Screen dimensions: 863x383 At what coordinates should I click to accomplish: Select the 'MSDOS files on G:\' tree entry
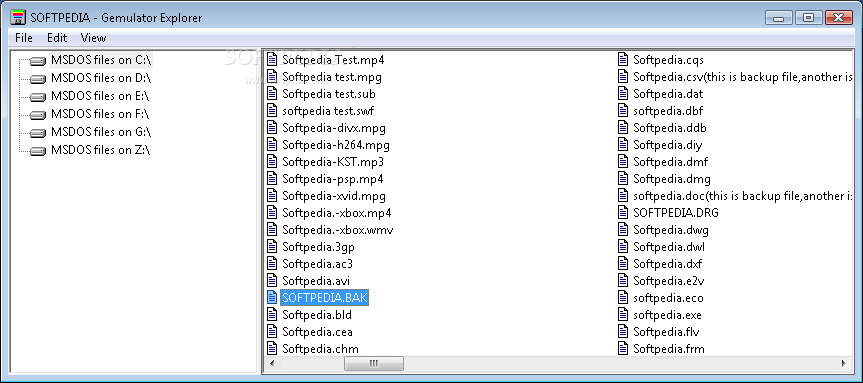click(101, 132)
